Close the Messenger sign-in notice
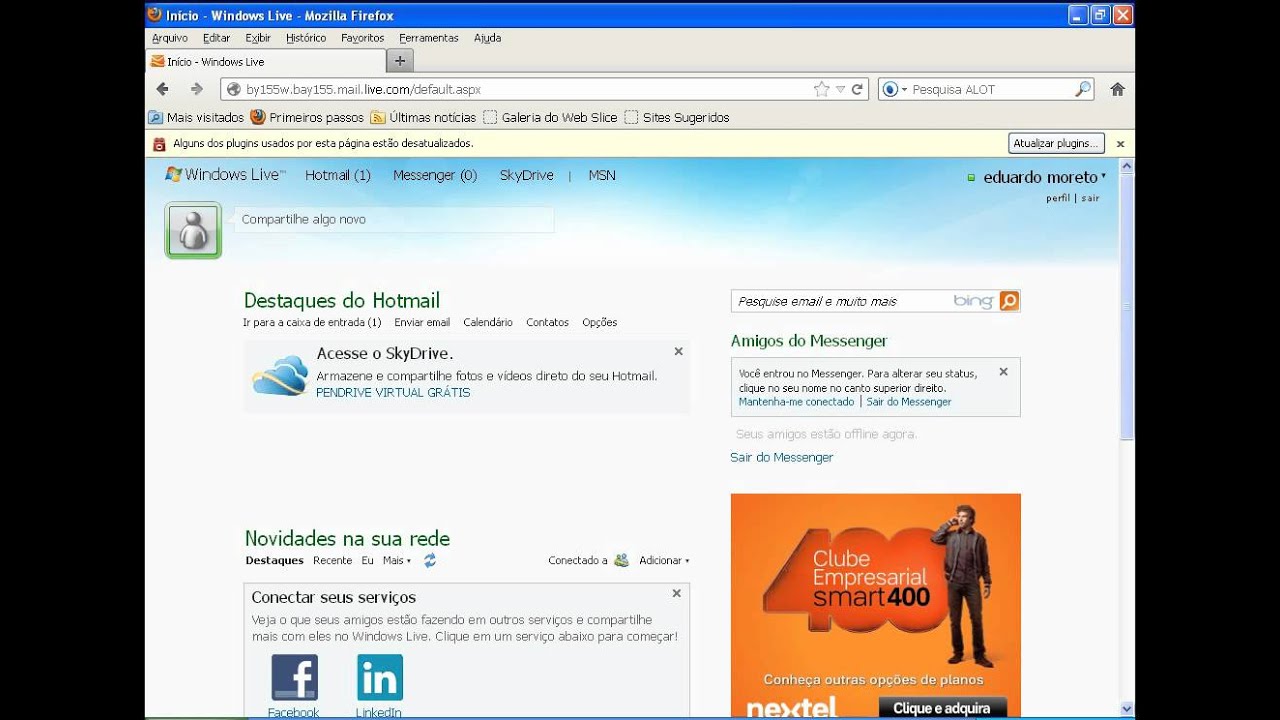 (1003, 372)
